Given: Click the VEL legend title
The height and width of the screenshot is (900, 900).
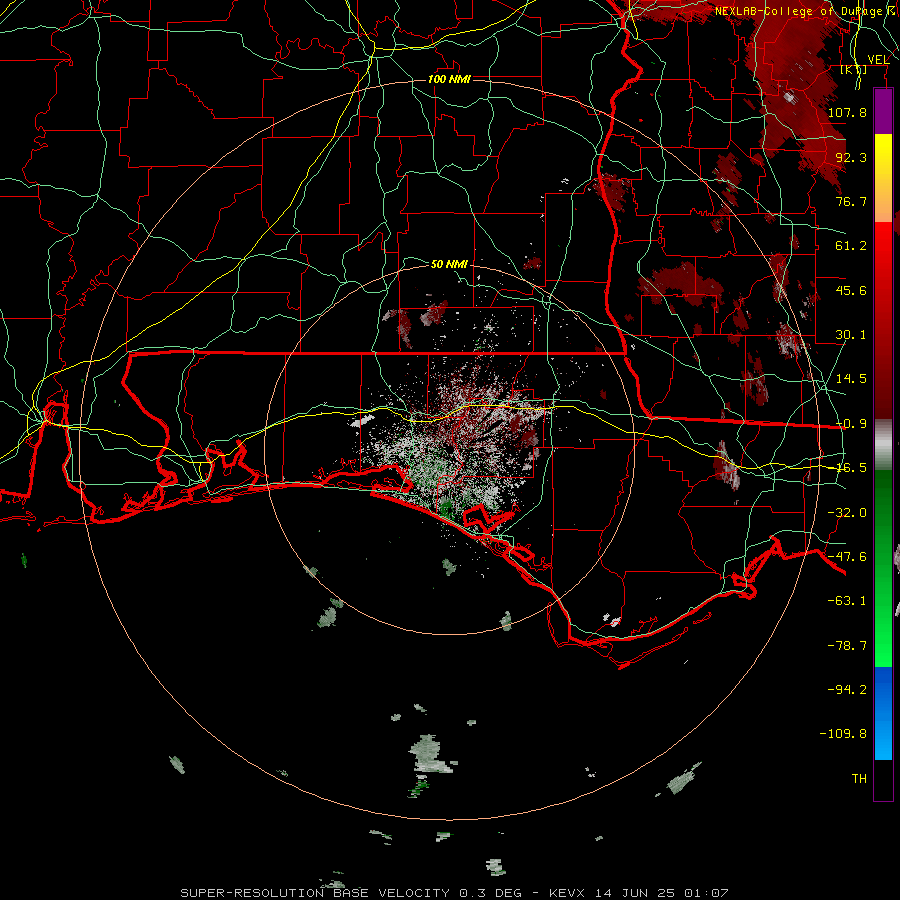Looking at the screenshot, I should [878, 60].
